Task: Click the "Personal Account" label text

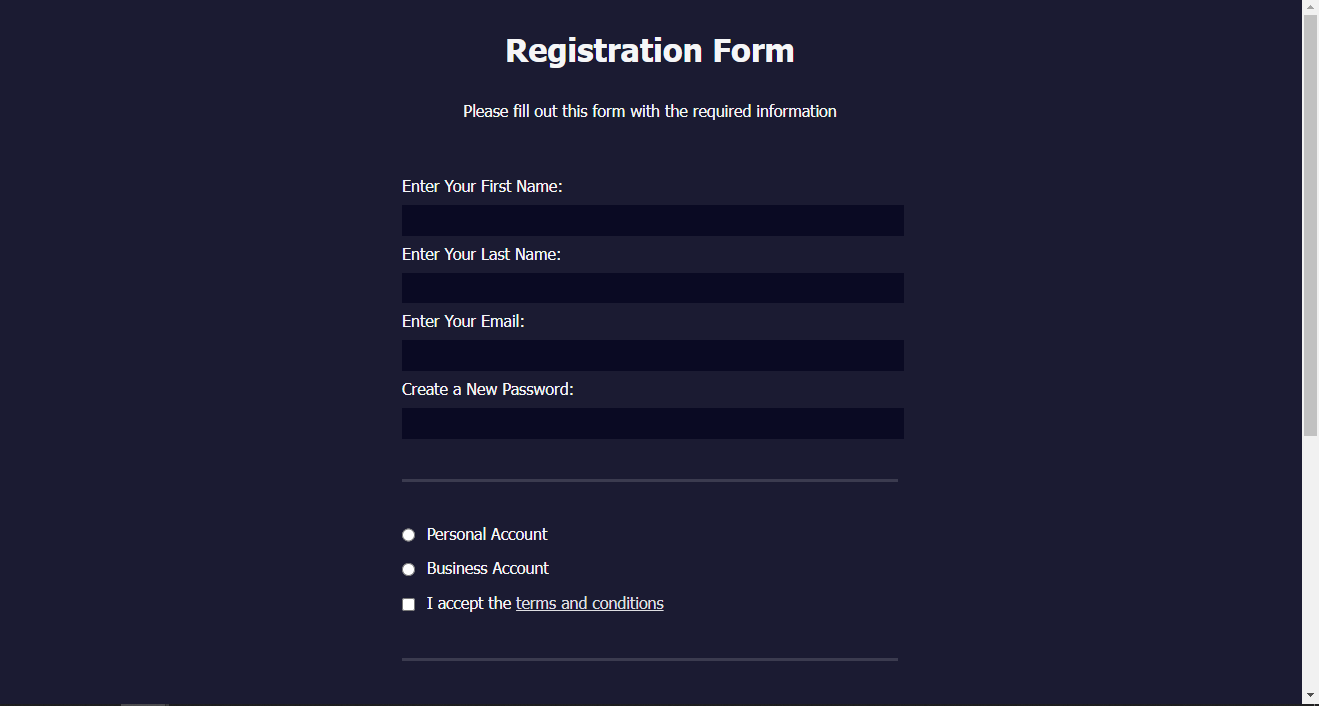Action: (x=487, y=535)
